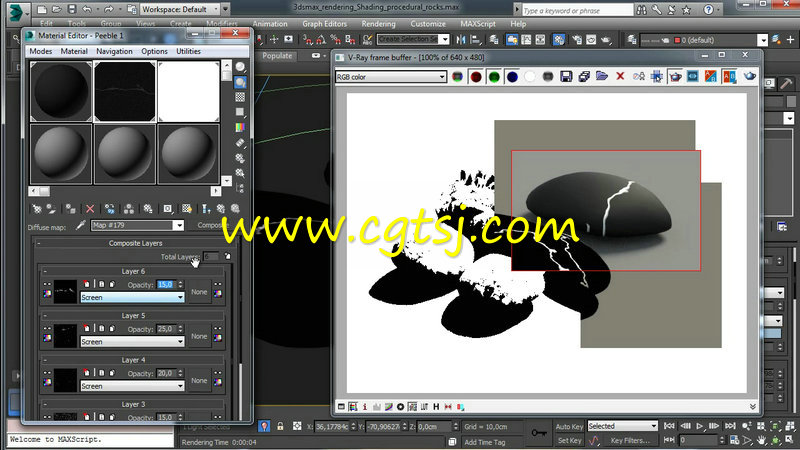
Task: Clear the frame buffer image
Action: tap(620, 77)
